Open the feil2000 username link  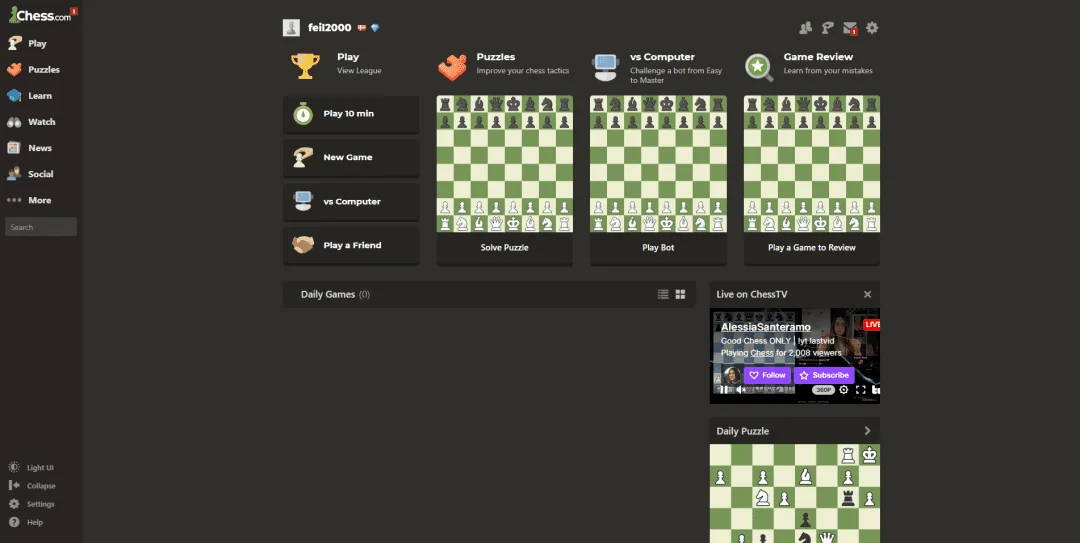(x=330, y=28)
